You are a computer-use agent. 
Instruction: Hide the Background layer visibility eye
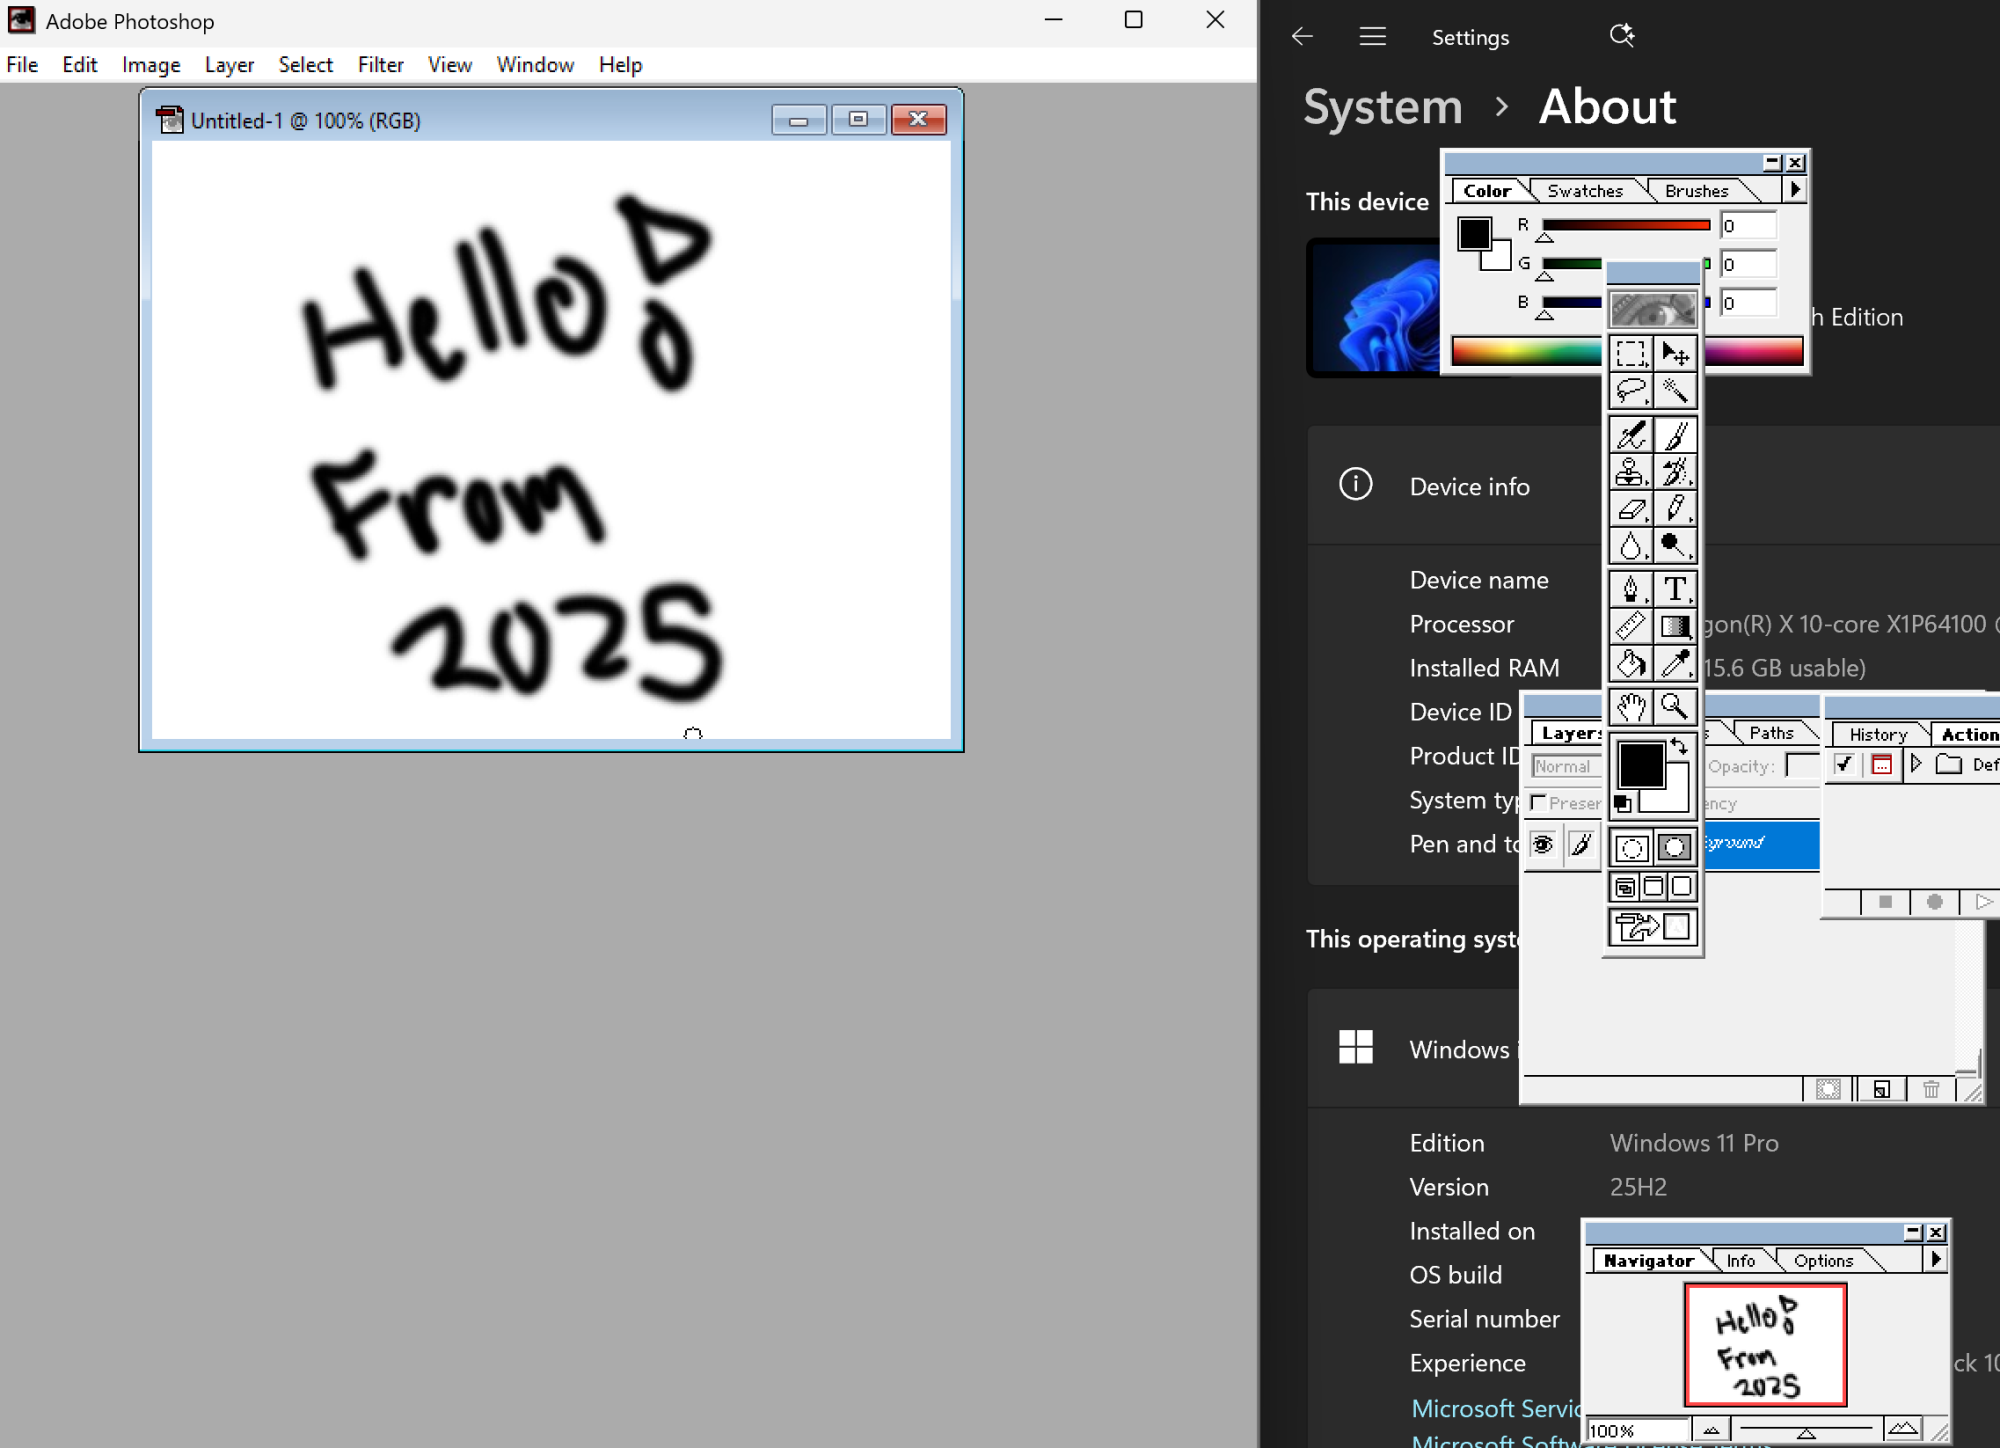1543,845
